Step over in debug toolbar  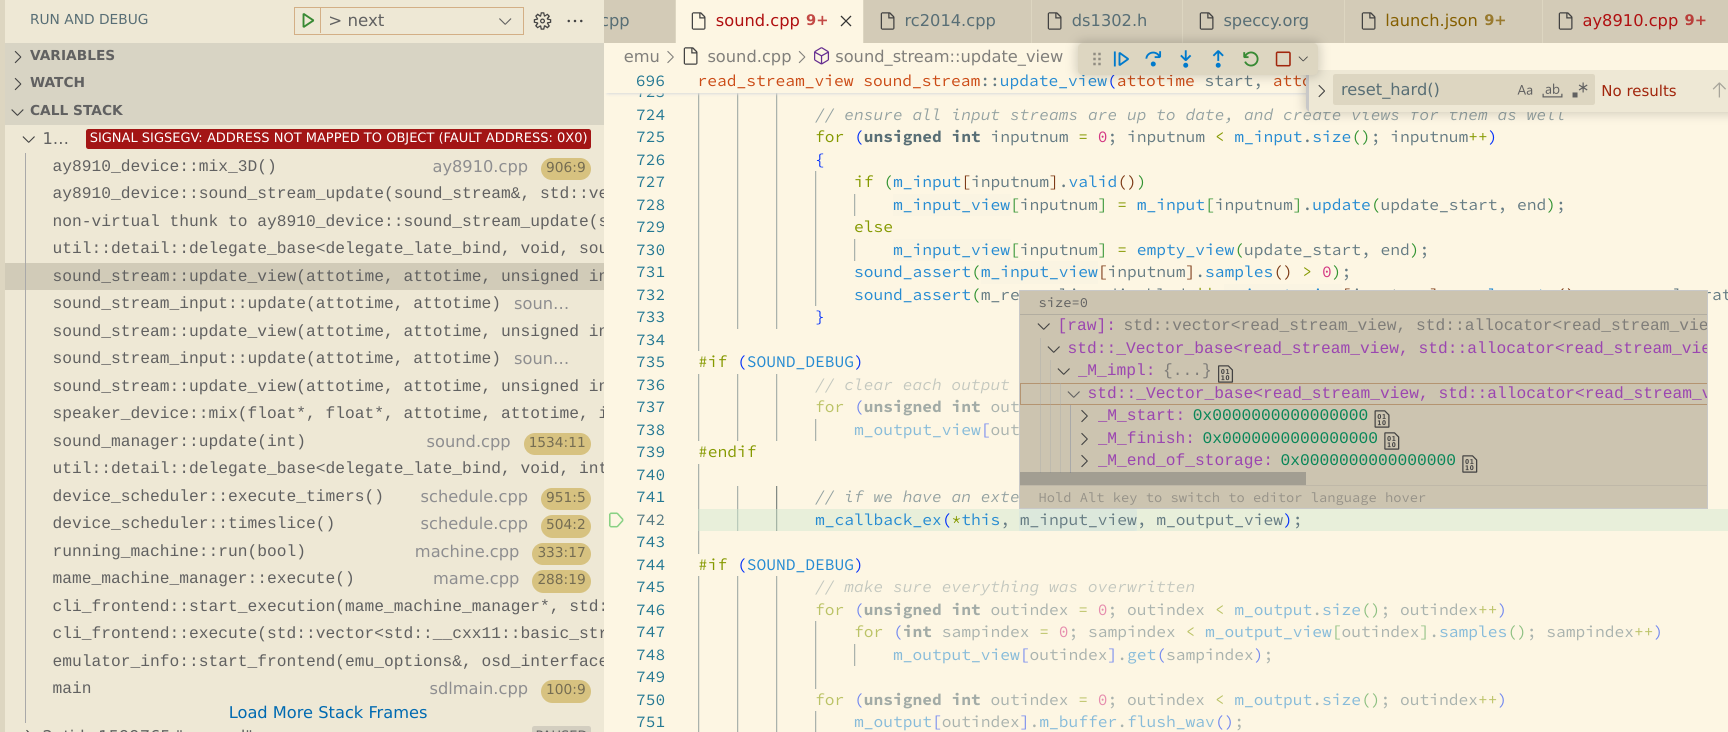(1153, 59)
